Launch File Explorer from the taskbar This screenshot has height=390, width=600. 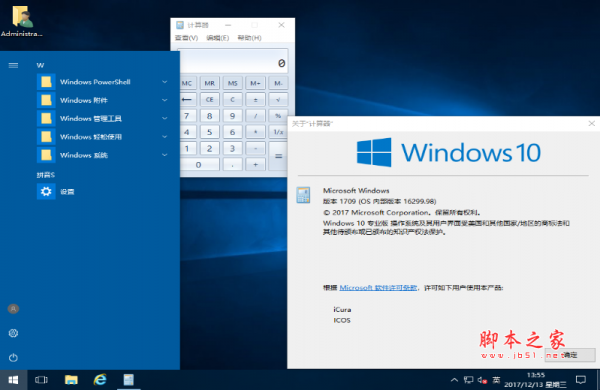(x=71, y=380)
